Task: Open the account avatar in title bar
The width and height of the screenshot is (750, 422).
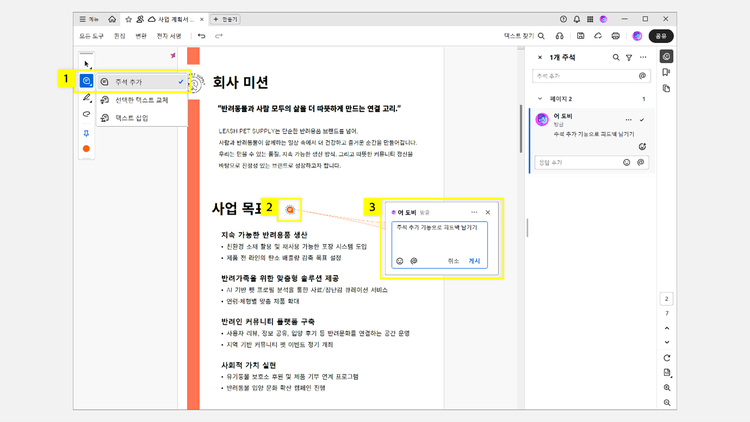Action: [604, 19]
